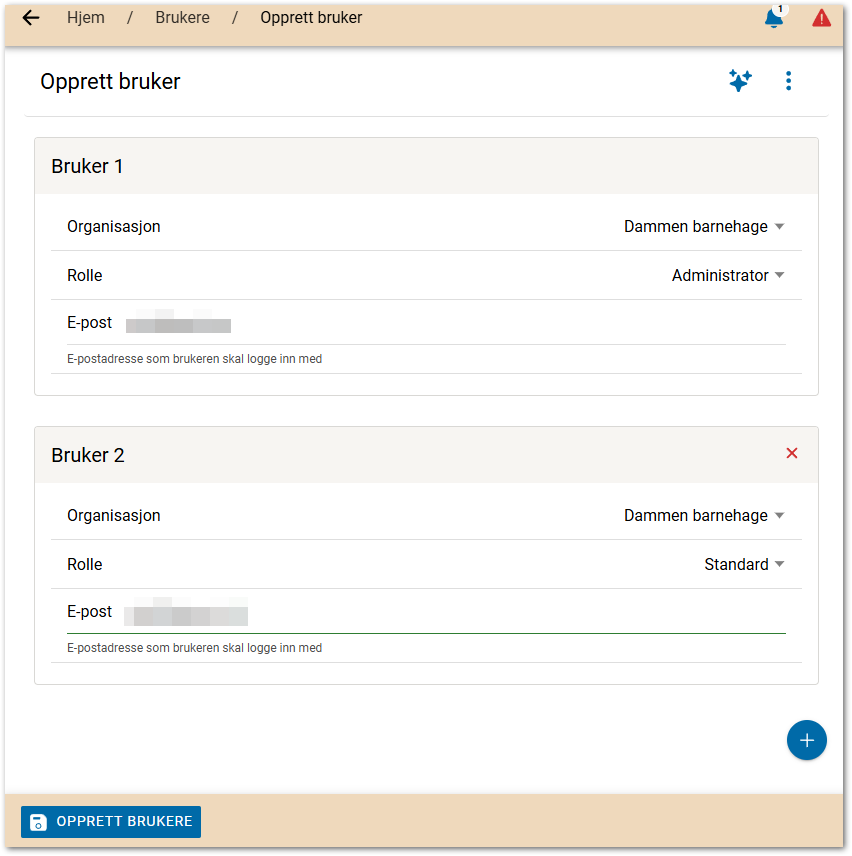Image resolution: width=852 pixels, height=856 pixels.
Task: Click the red warning triangle icon
Action: pyautogui.click(x=821, y=18)
